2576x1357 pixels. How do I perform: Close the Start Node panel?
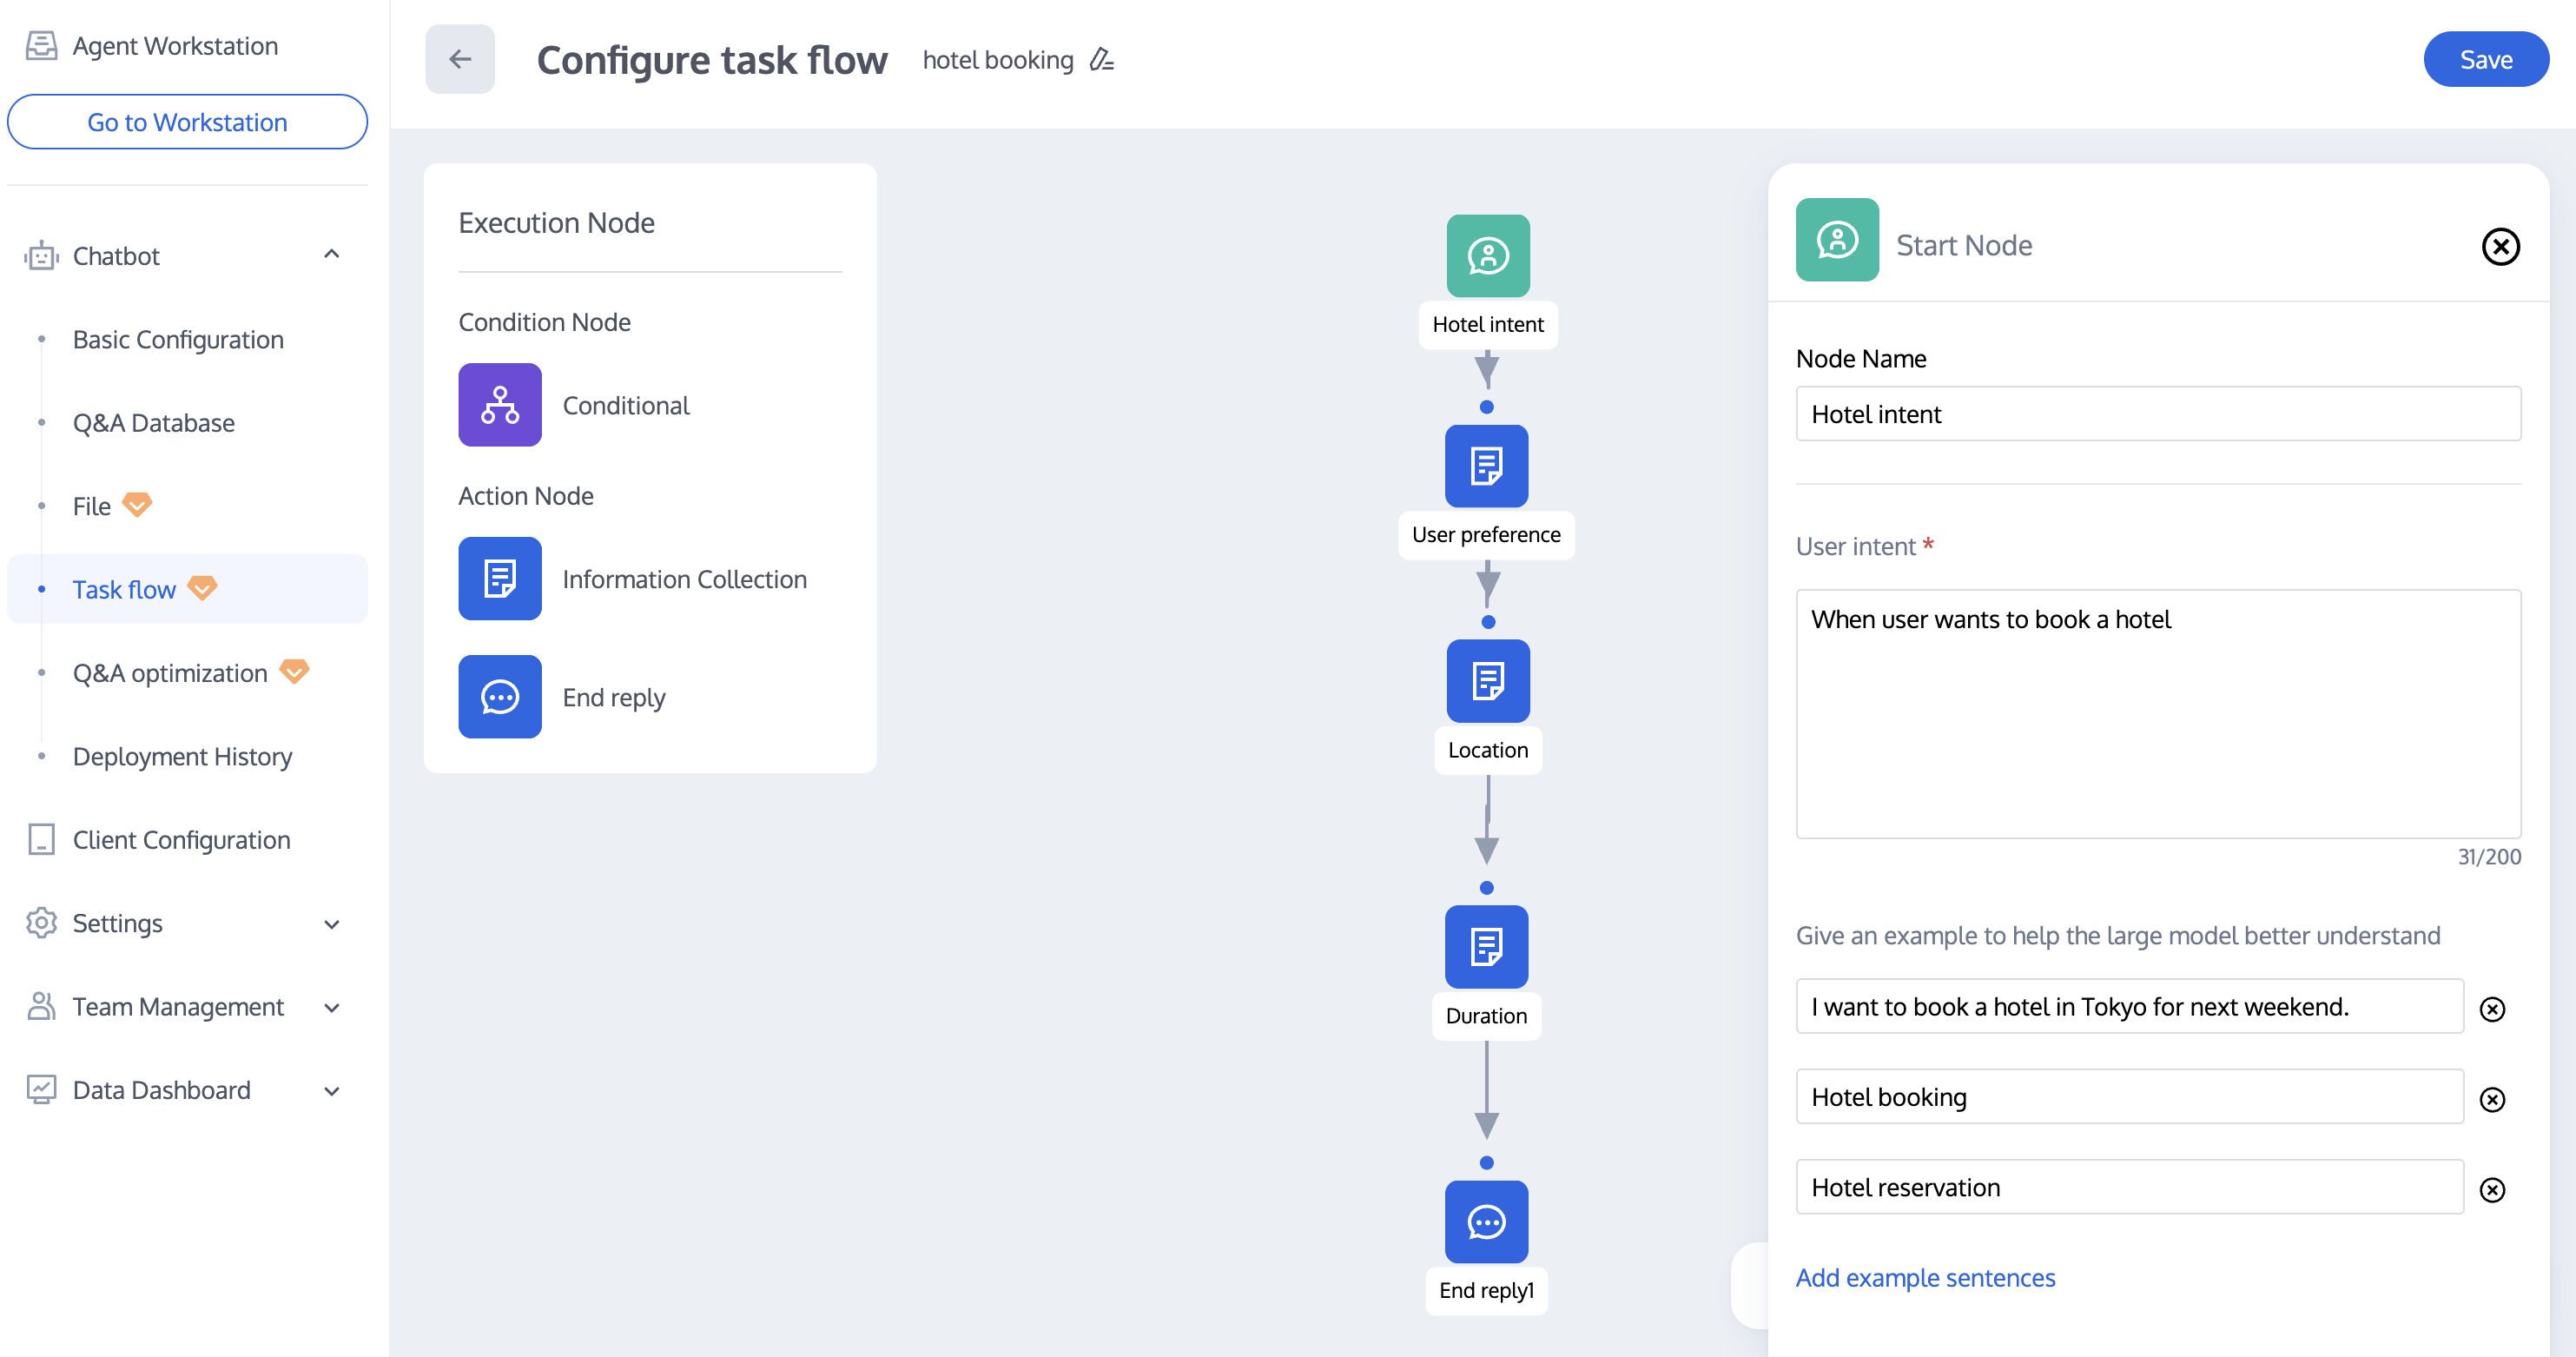[2500, 246]
